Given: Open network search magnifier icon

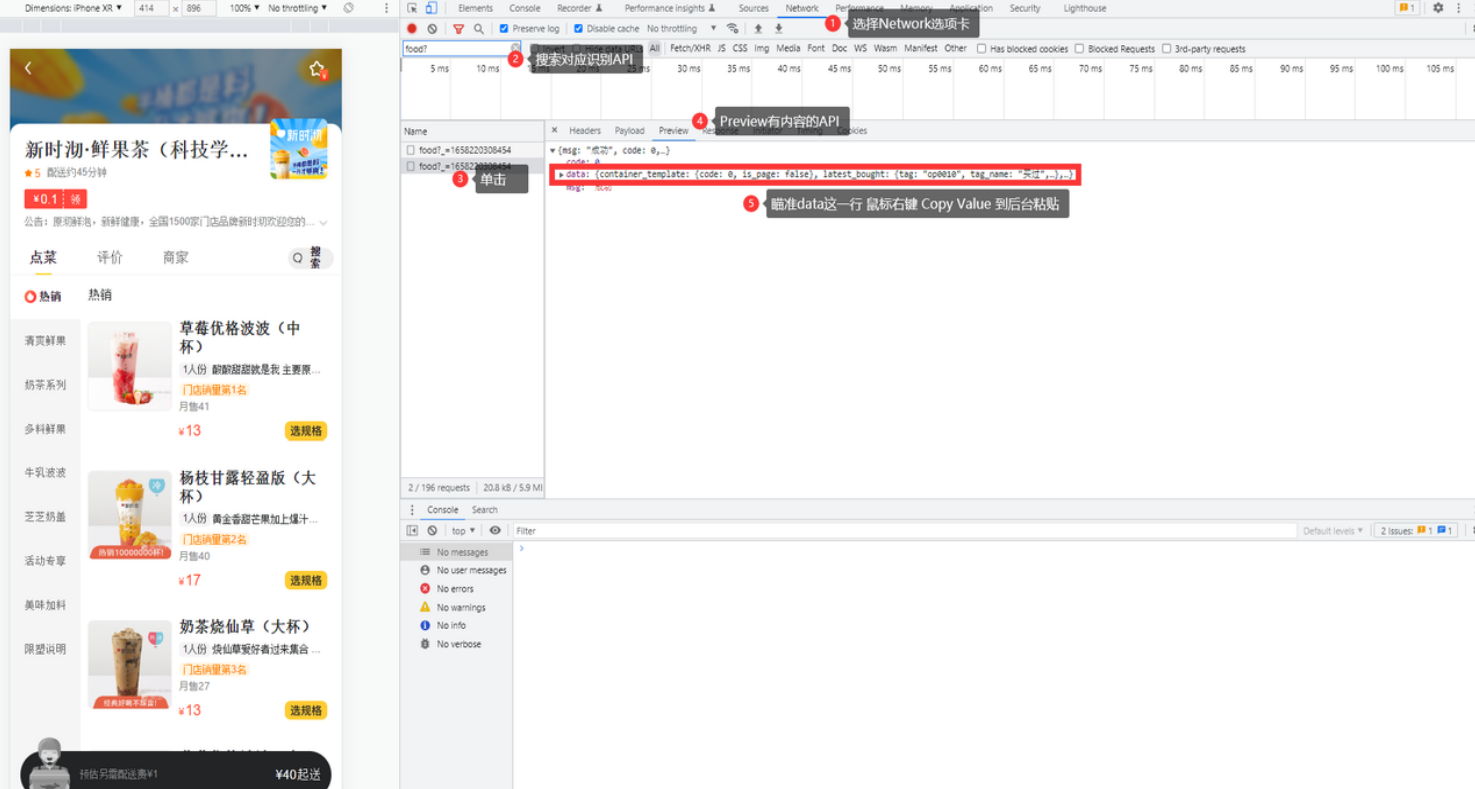Looking at the screenshot, I should (479, 29).
